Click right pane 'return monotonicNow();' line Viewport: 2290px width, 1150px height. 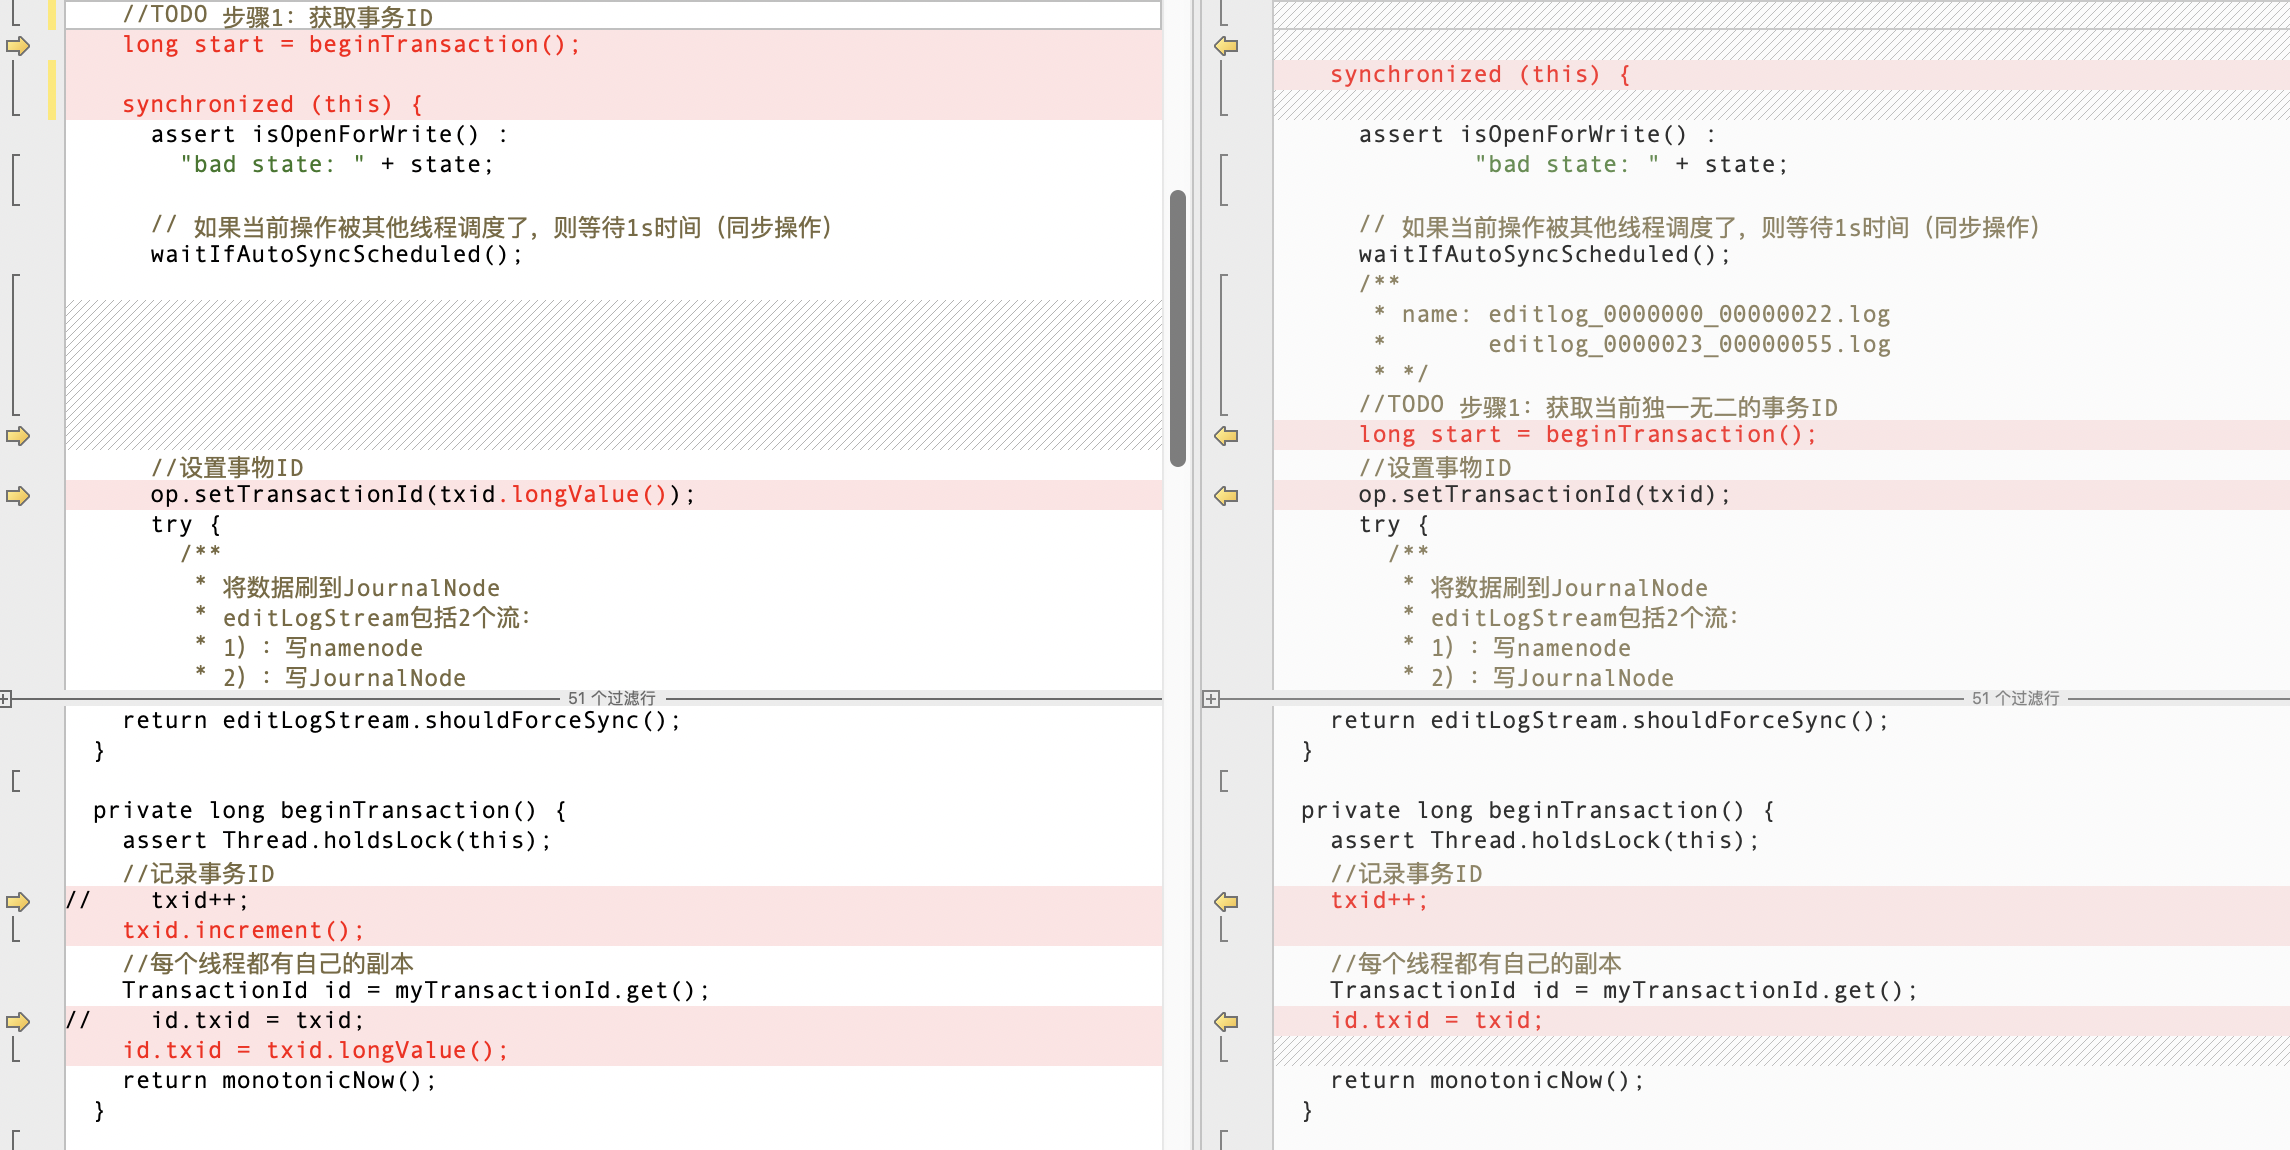point(1487,1080)
